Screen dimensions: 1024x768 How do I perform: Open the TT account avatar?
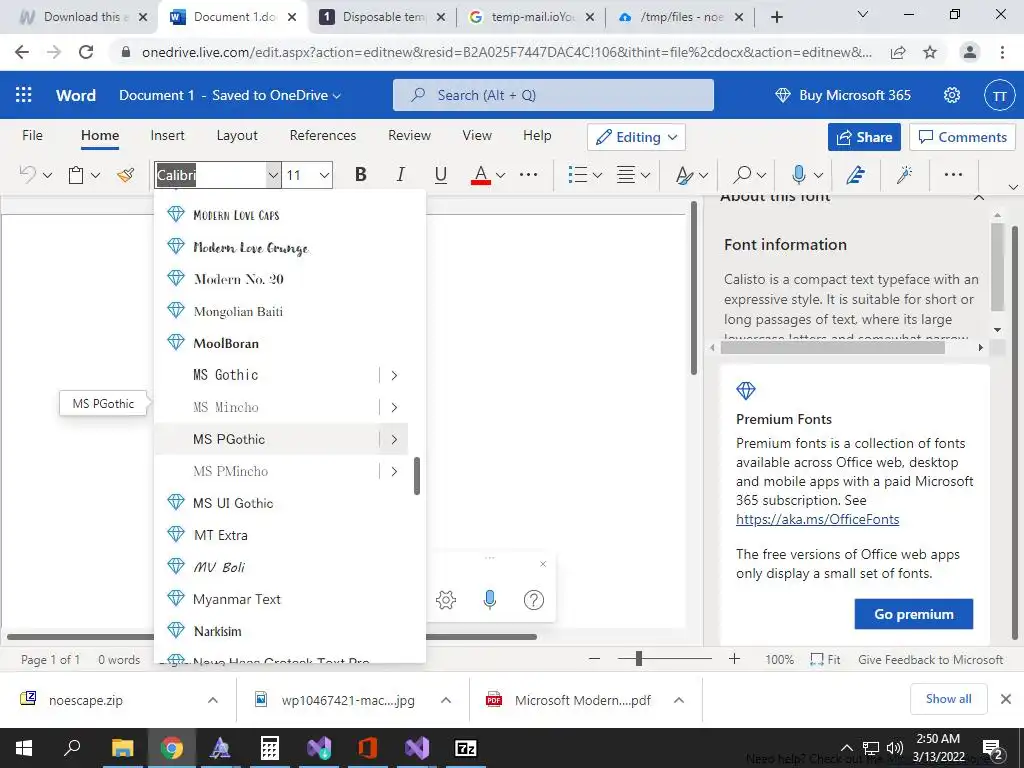point(999,96)
